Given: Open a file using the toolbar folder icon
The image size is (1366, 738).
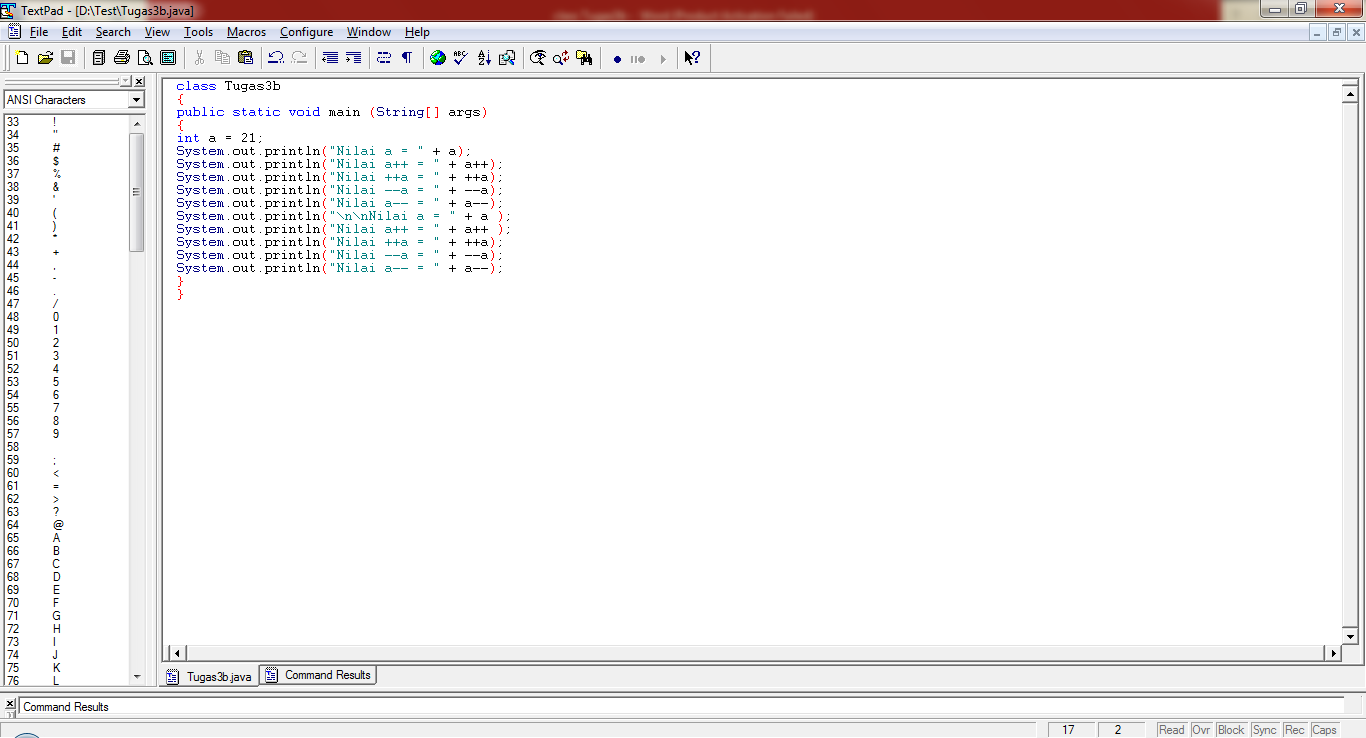Looking at the screenshot, I should click(45, 58).
